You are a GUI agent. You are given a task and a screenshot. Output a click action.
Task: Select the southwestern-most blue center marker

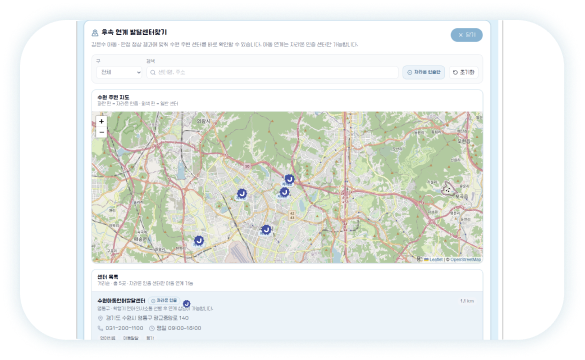pyautogui.click(x=199, y=241)
